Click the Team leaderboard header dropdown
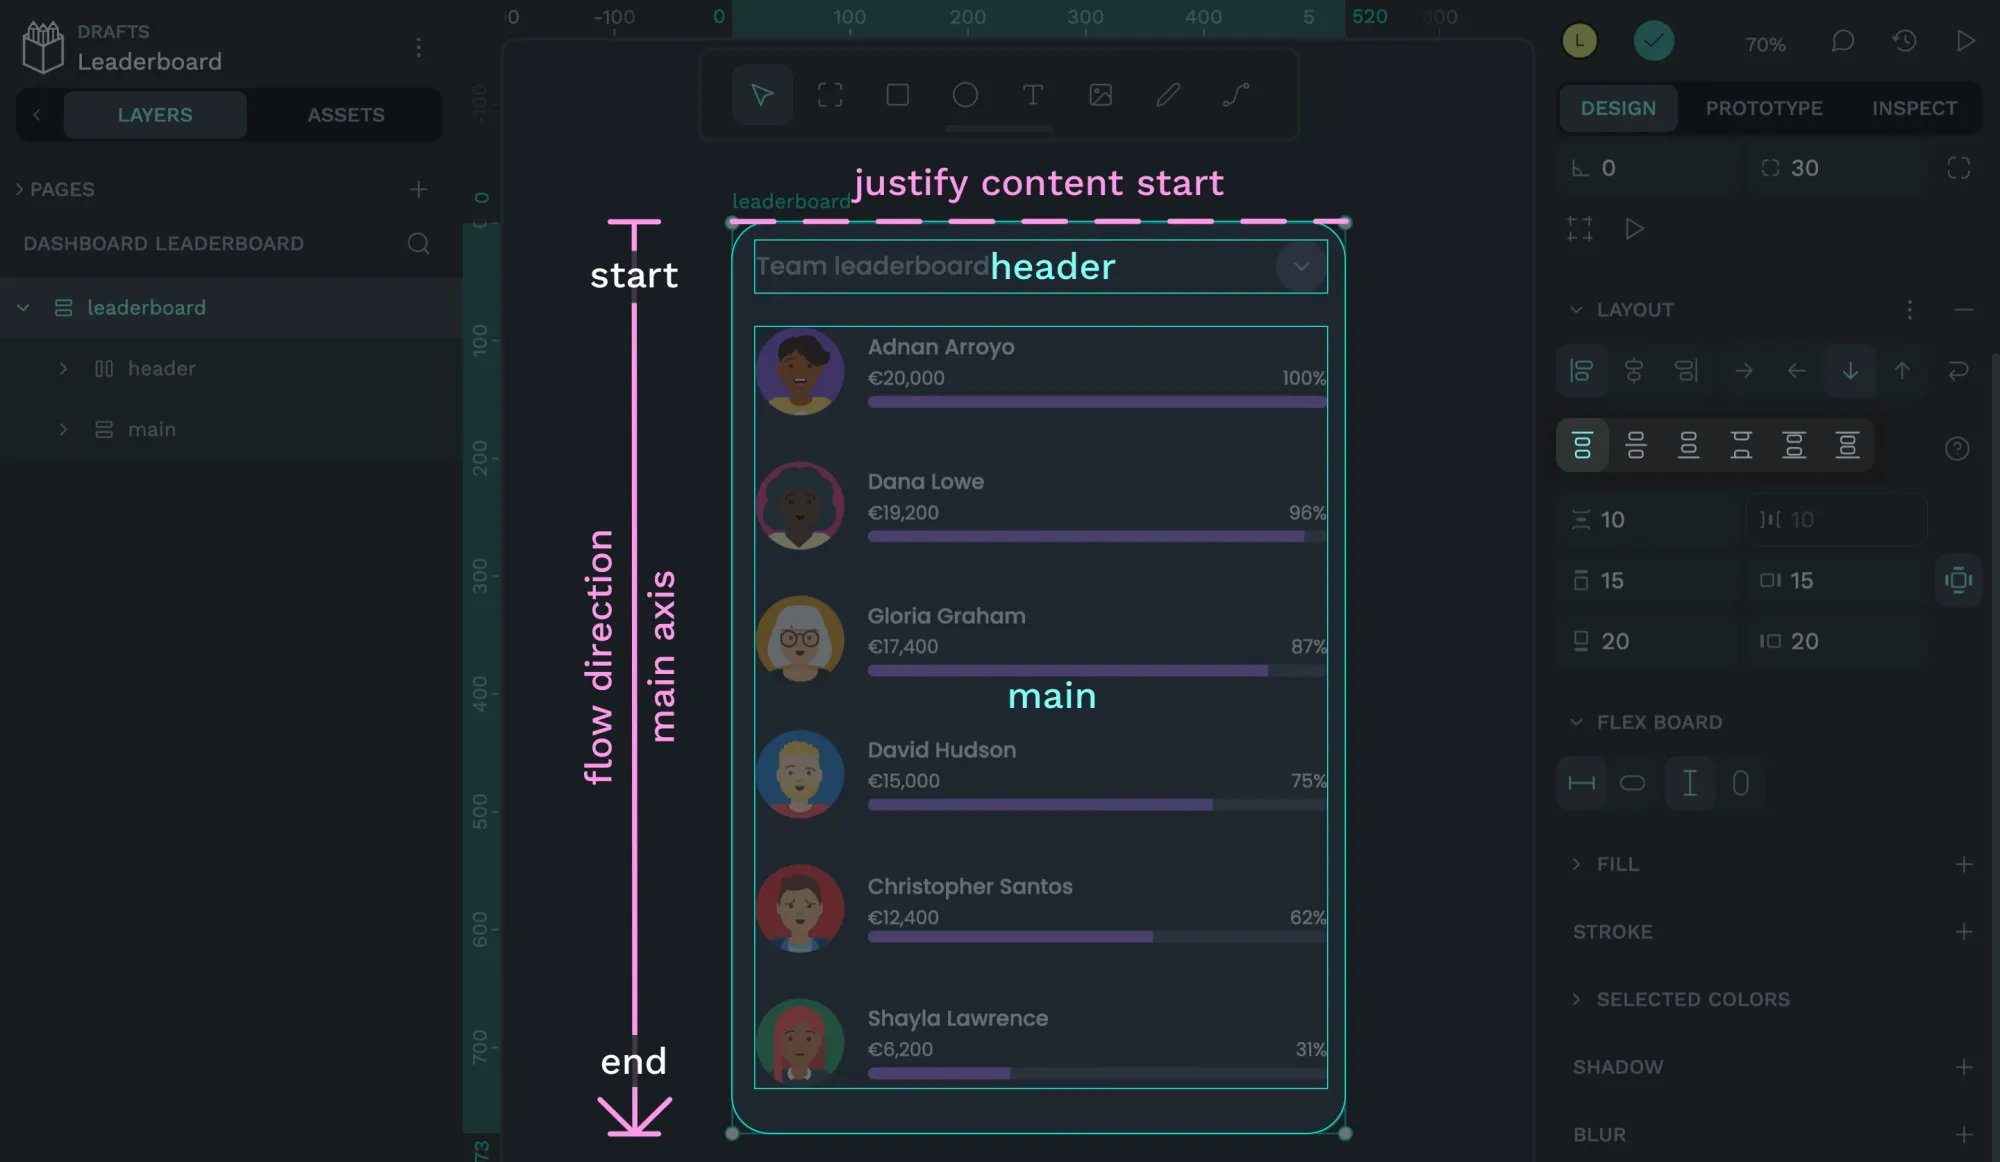 tap(1299, 266)
